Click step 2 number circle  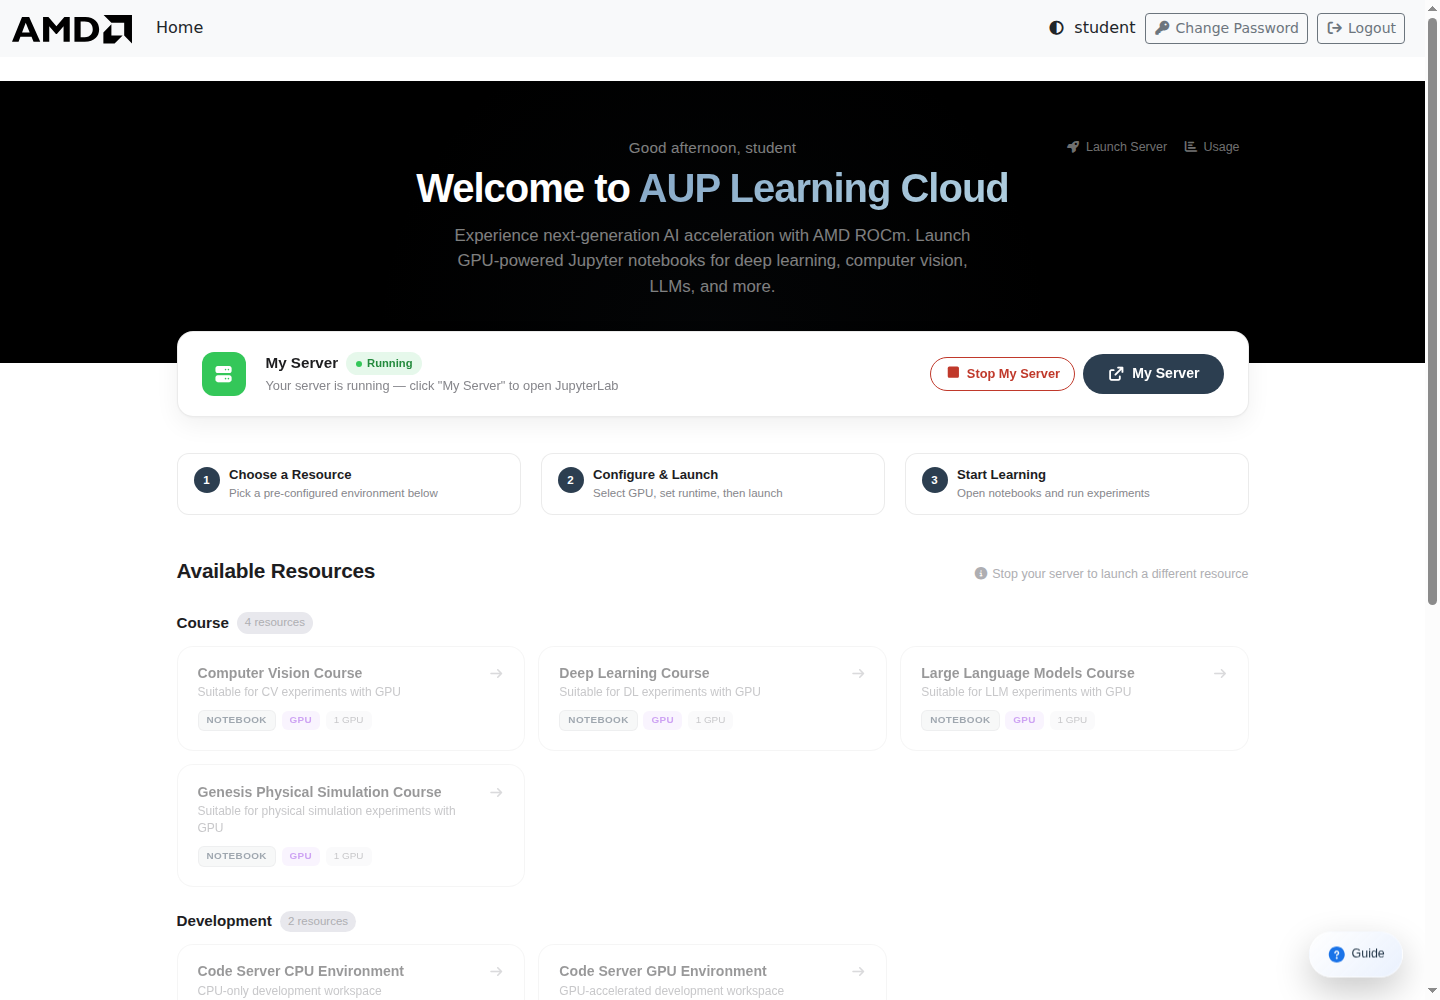click(571, 480)
